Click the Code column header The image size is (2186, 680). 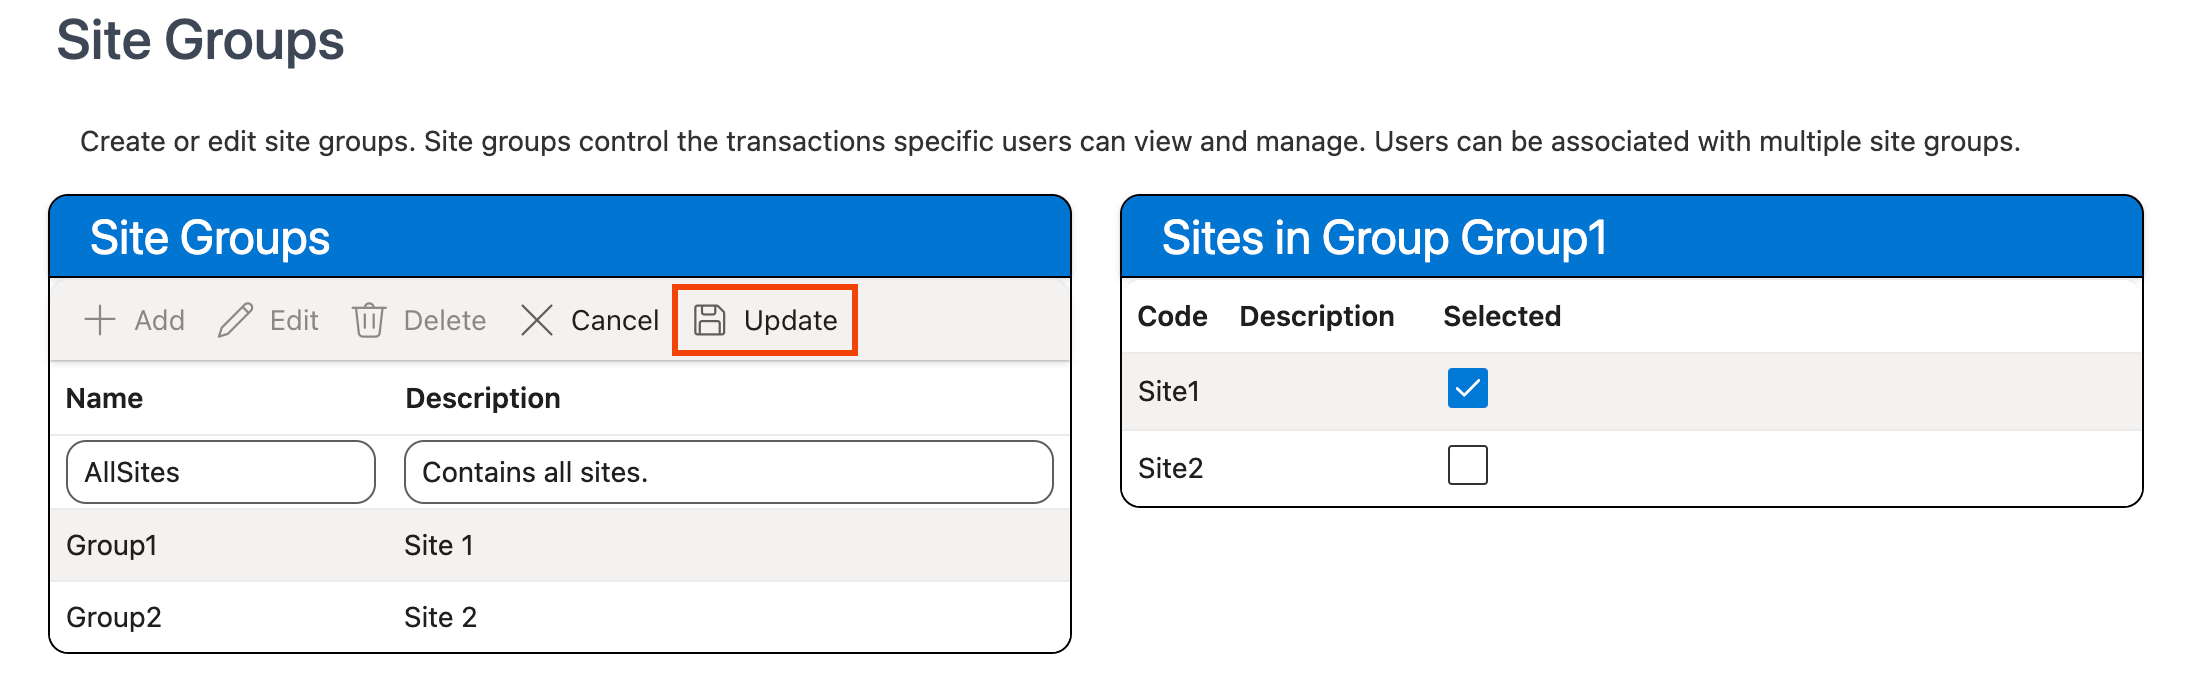pos(1172,316)
